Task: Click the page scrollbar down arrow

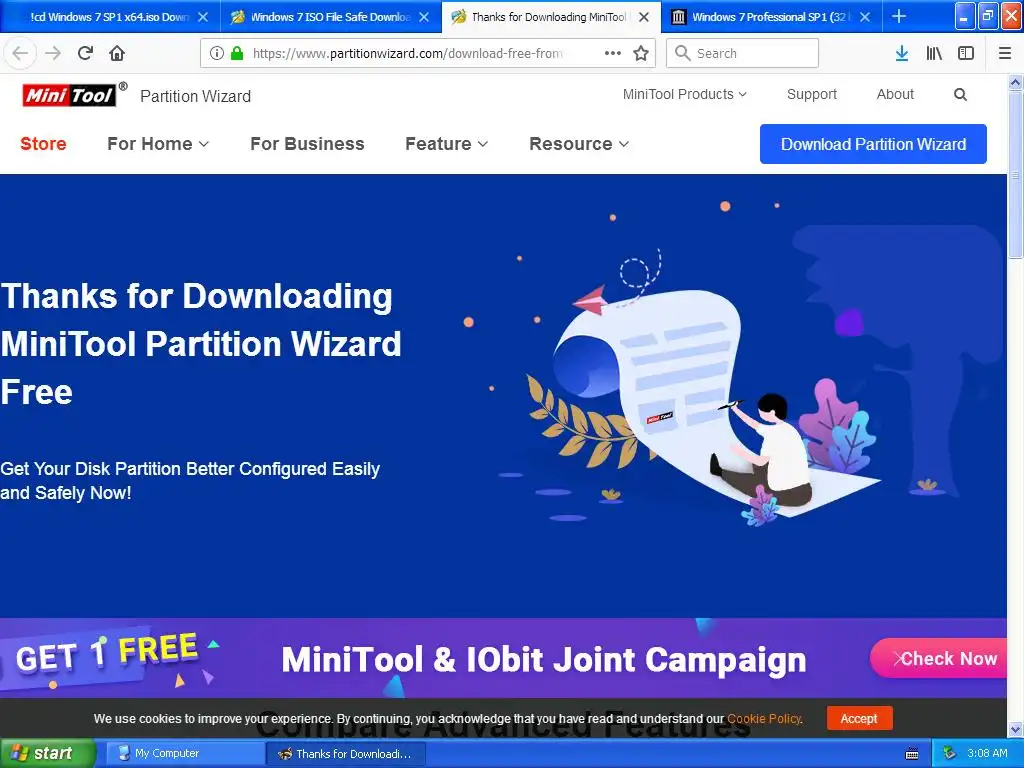Action: click(1015, 729)
